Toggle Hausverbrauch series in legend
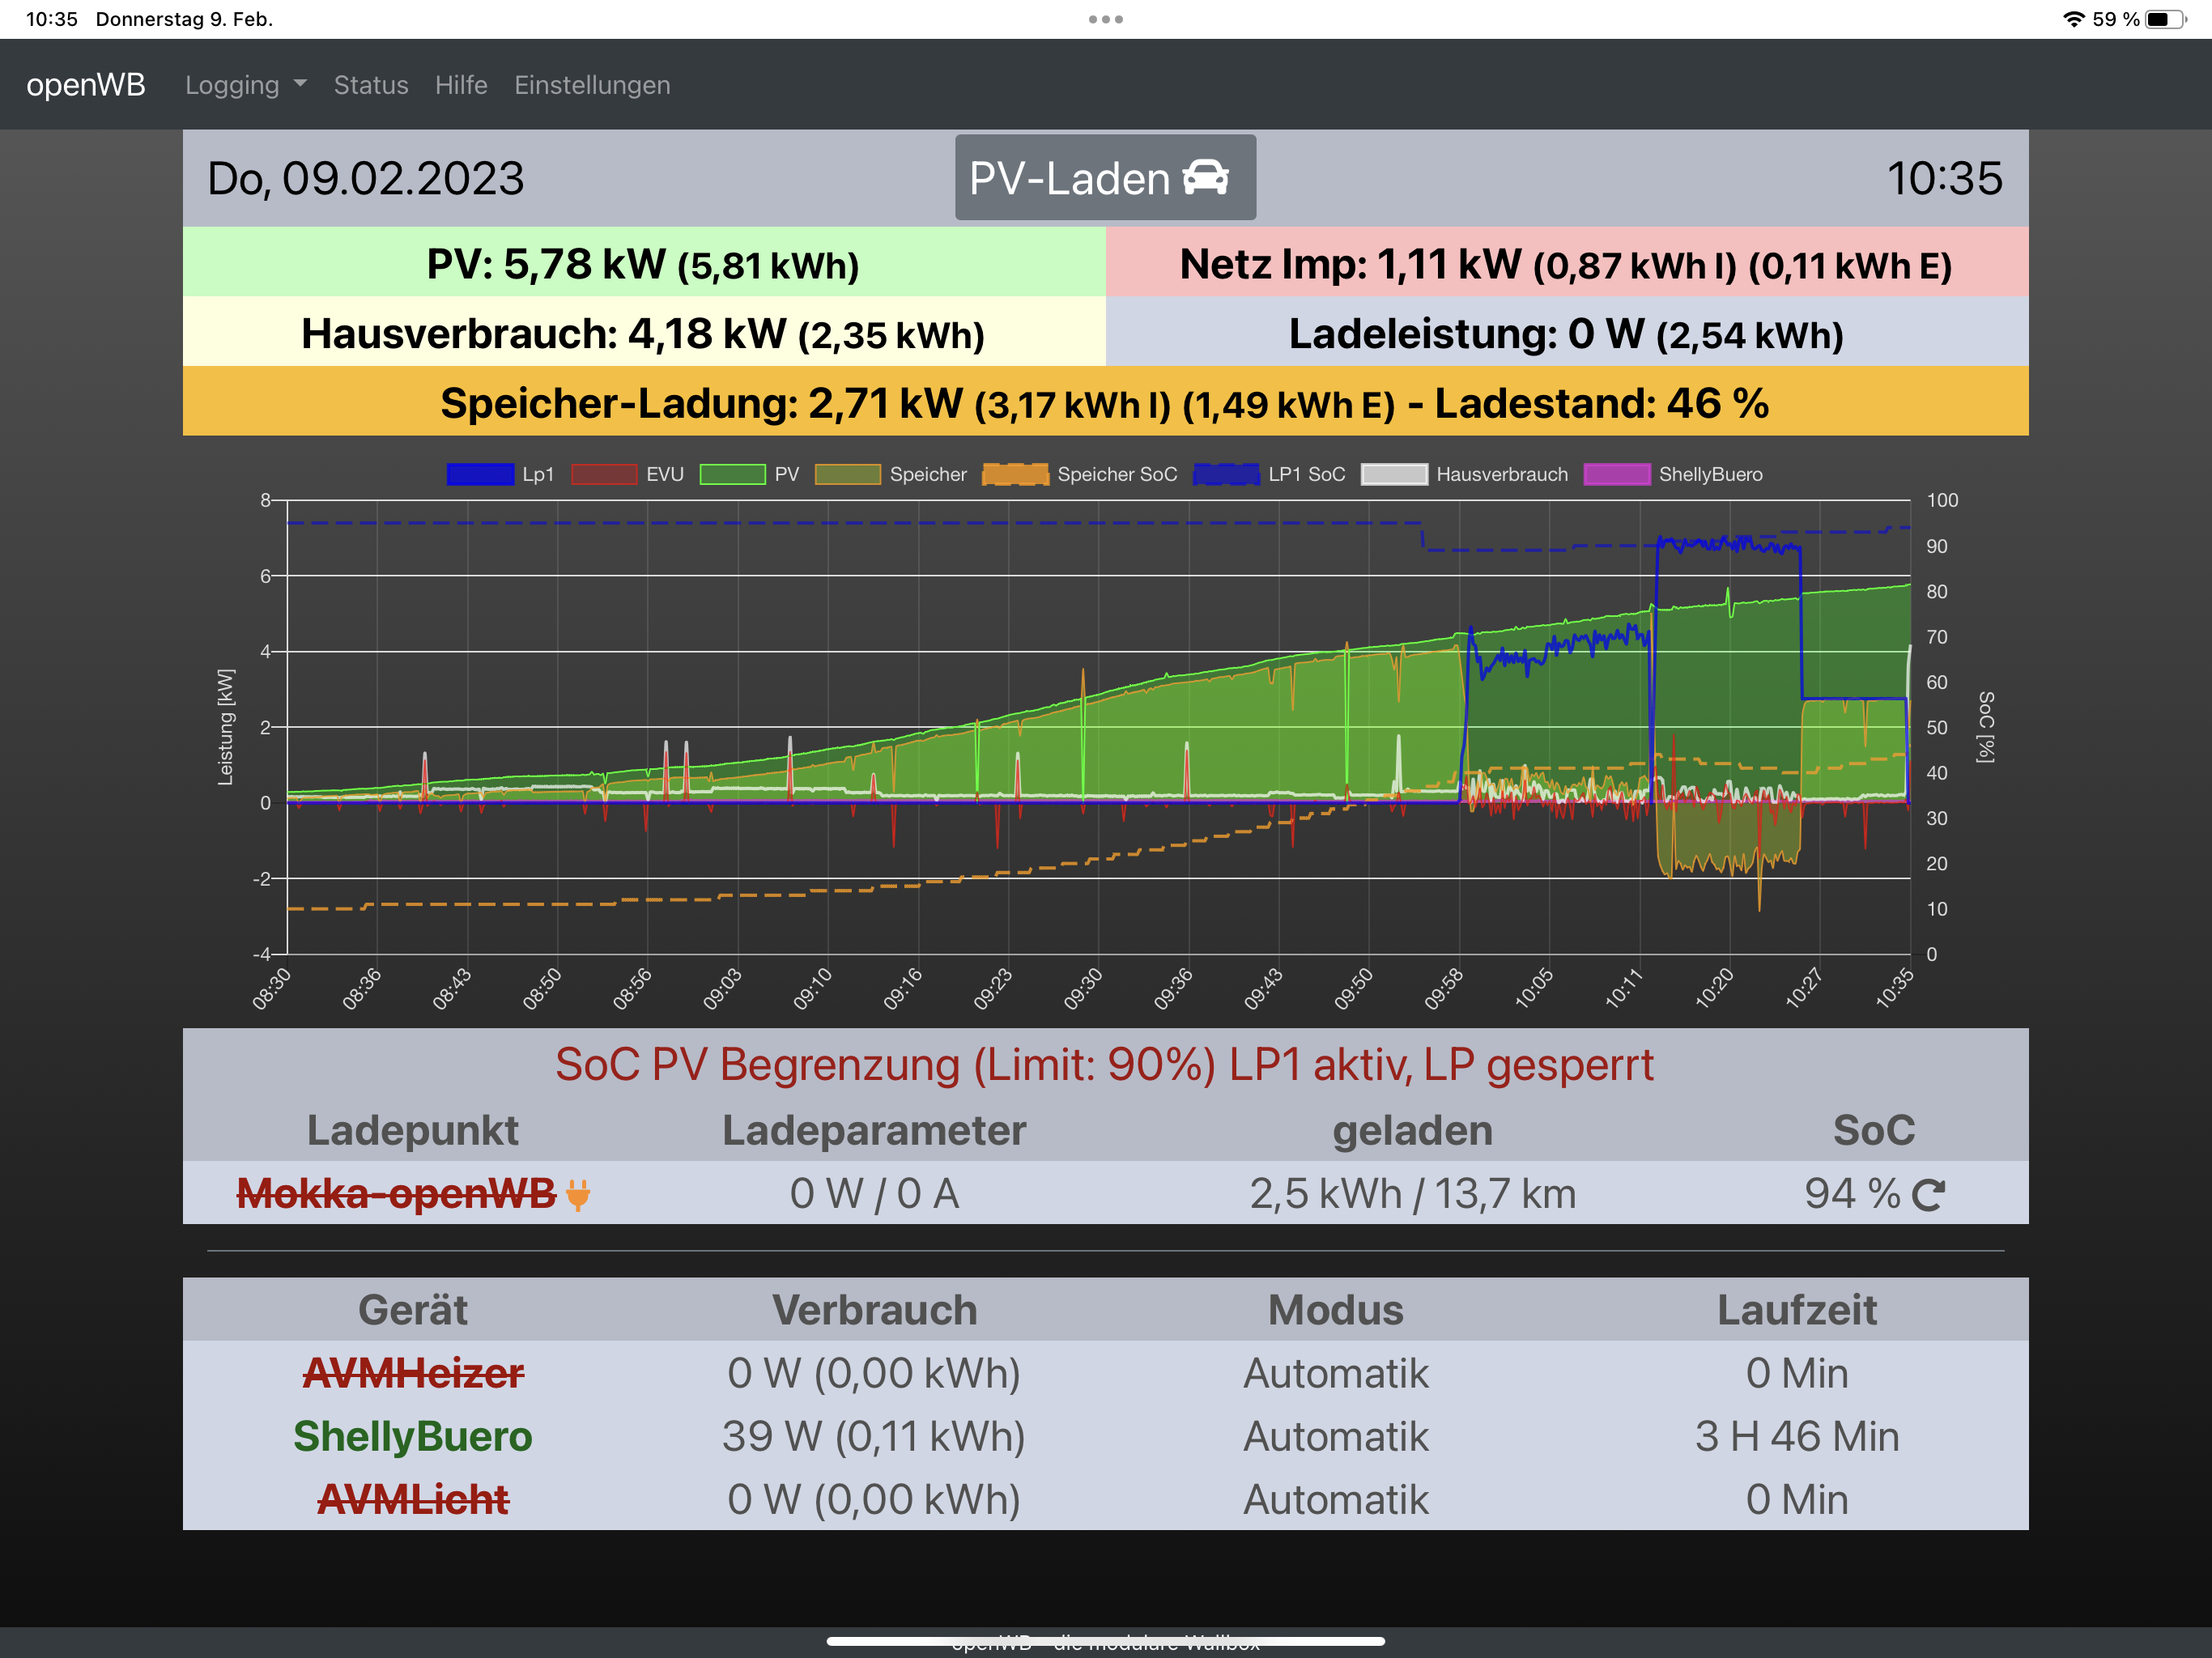This screenshot has width=2212, height=1658. pos(1394,474)
